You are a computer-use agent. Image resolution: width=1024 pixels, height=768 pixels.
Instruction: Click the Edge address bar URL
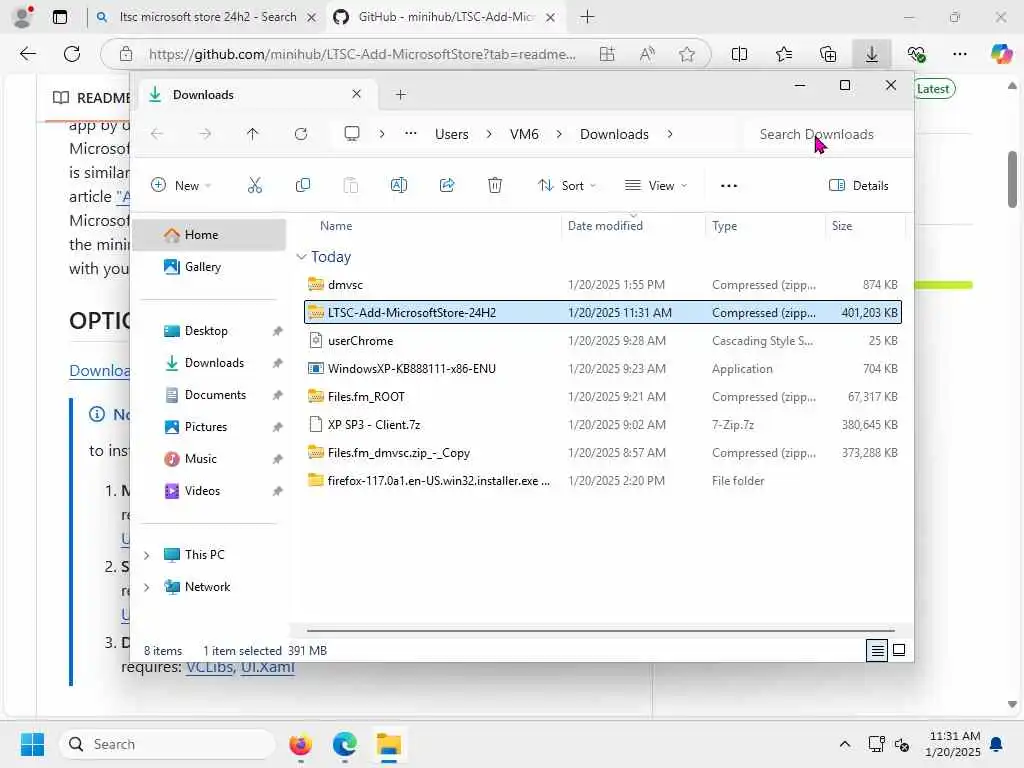(x=362, y=54)
